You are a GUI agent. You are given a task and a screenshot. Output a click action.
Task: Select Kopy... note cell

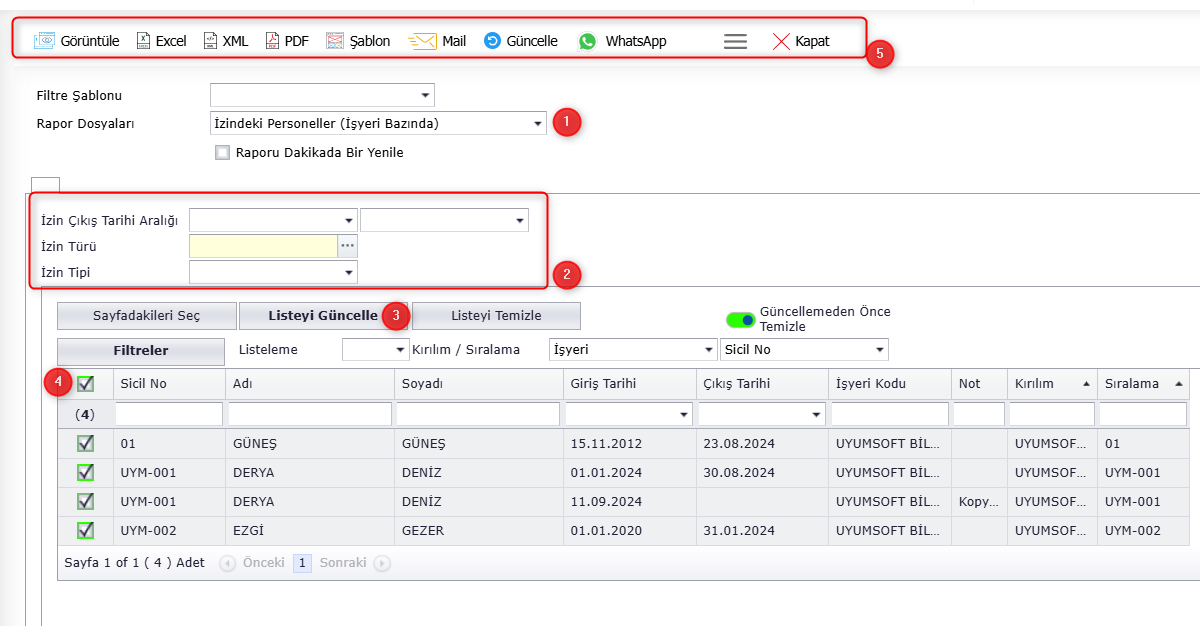pos(979,501)
